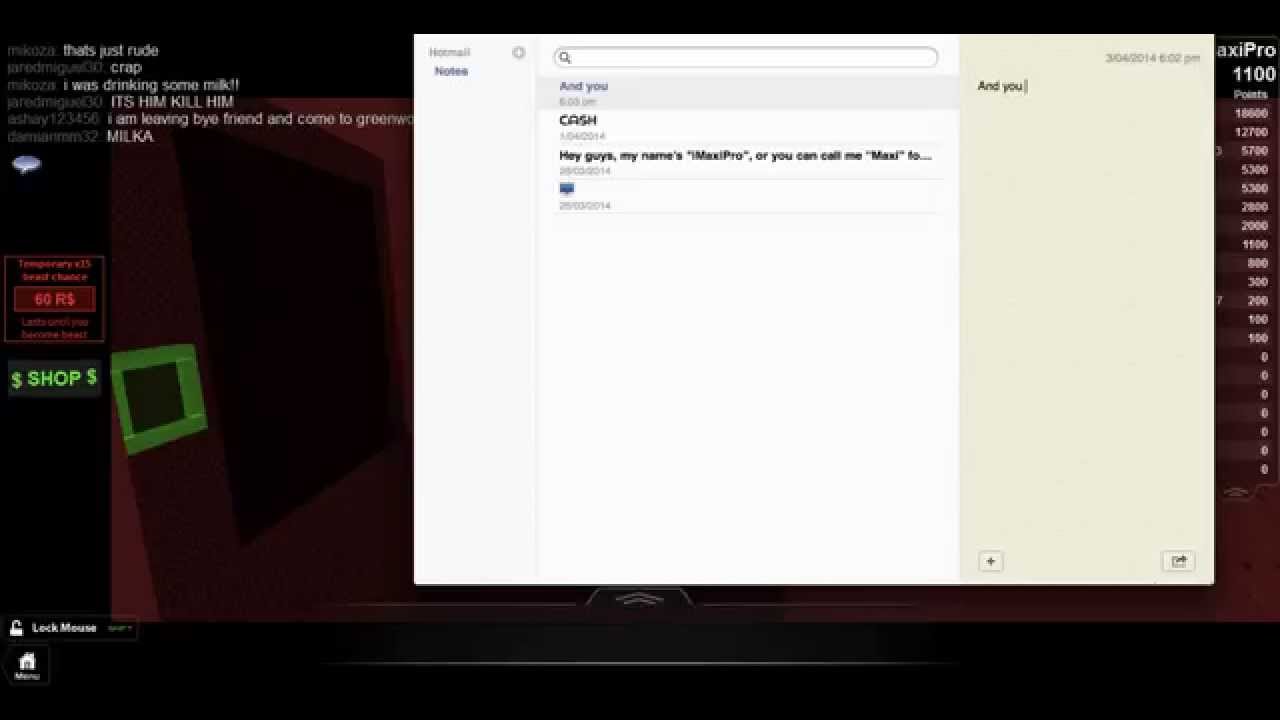This screenshot has height=720, width=1280.
Task: Click the 1100 points value under the player name
Action: coord(1254,74)
